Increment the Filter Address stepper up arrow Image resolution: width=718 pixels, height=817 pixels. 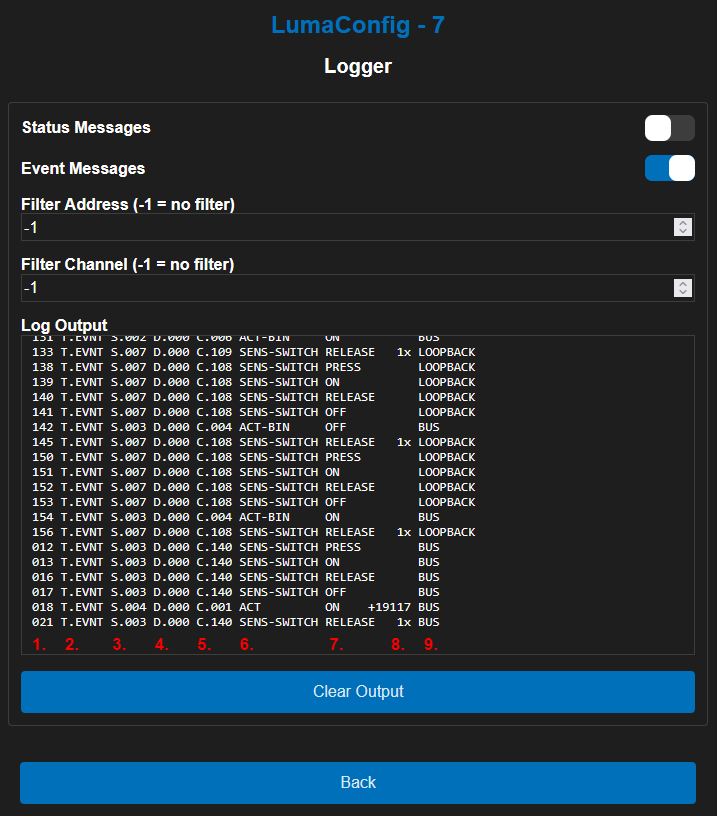[x=683, y=223]
